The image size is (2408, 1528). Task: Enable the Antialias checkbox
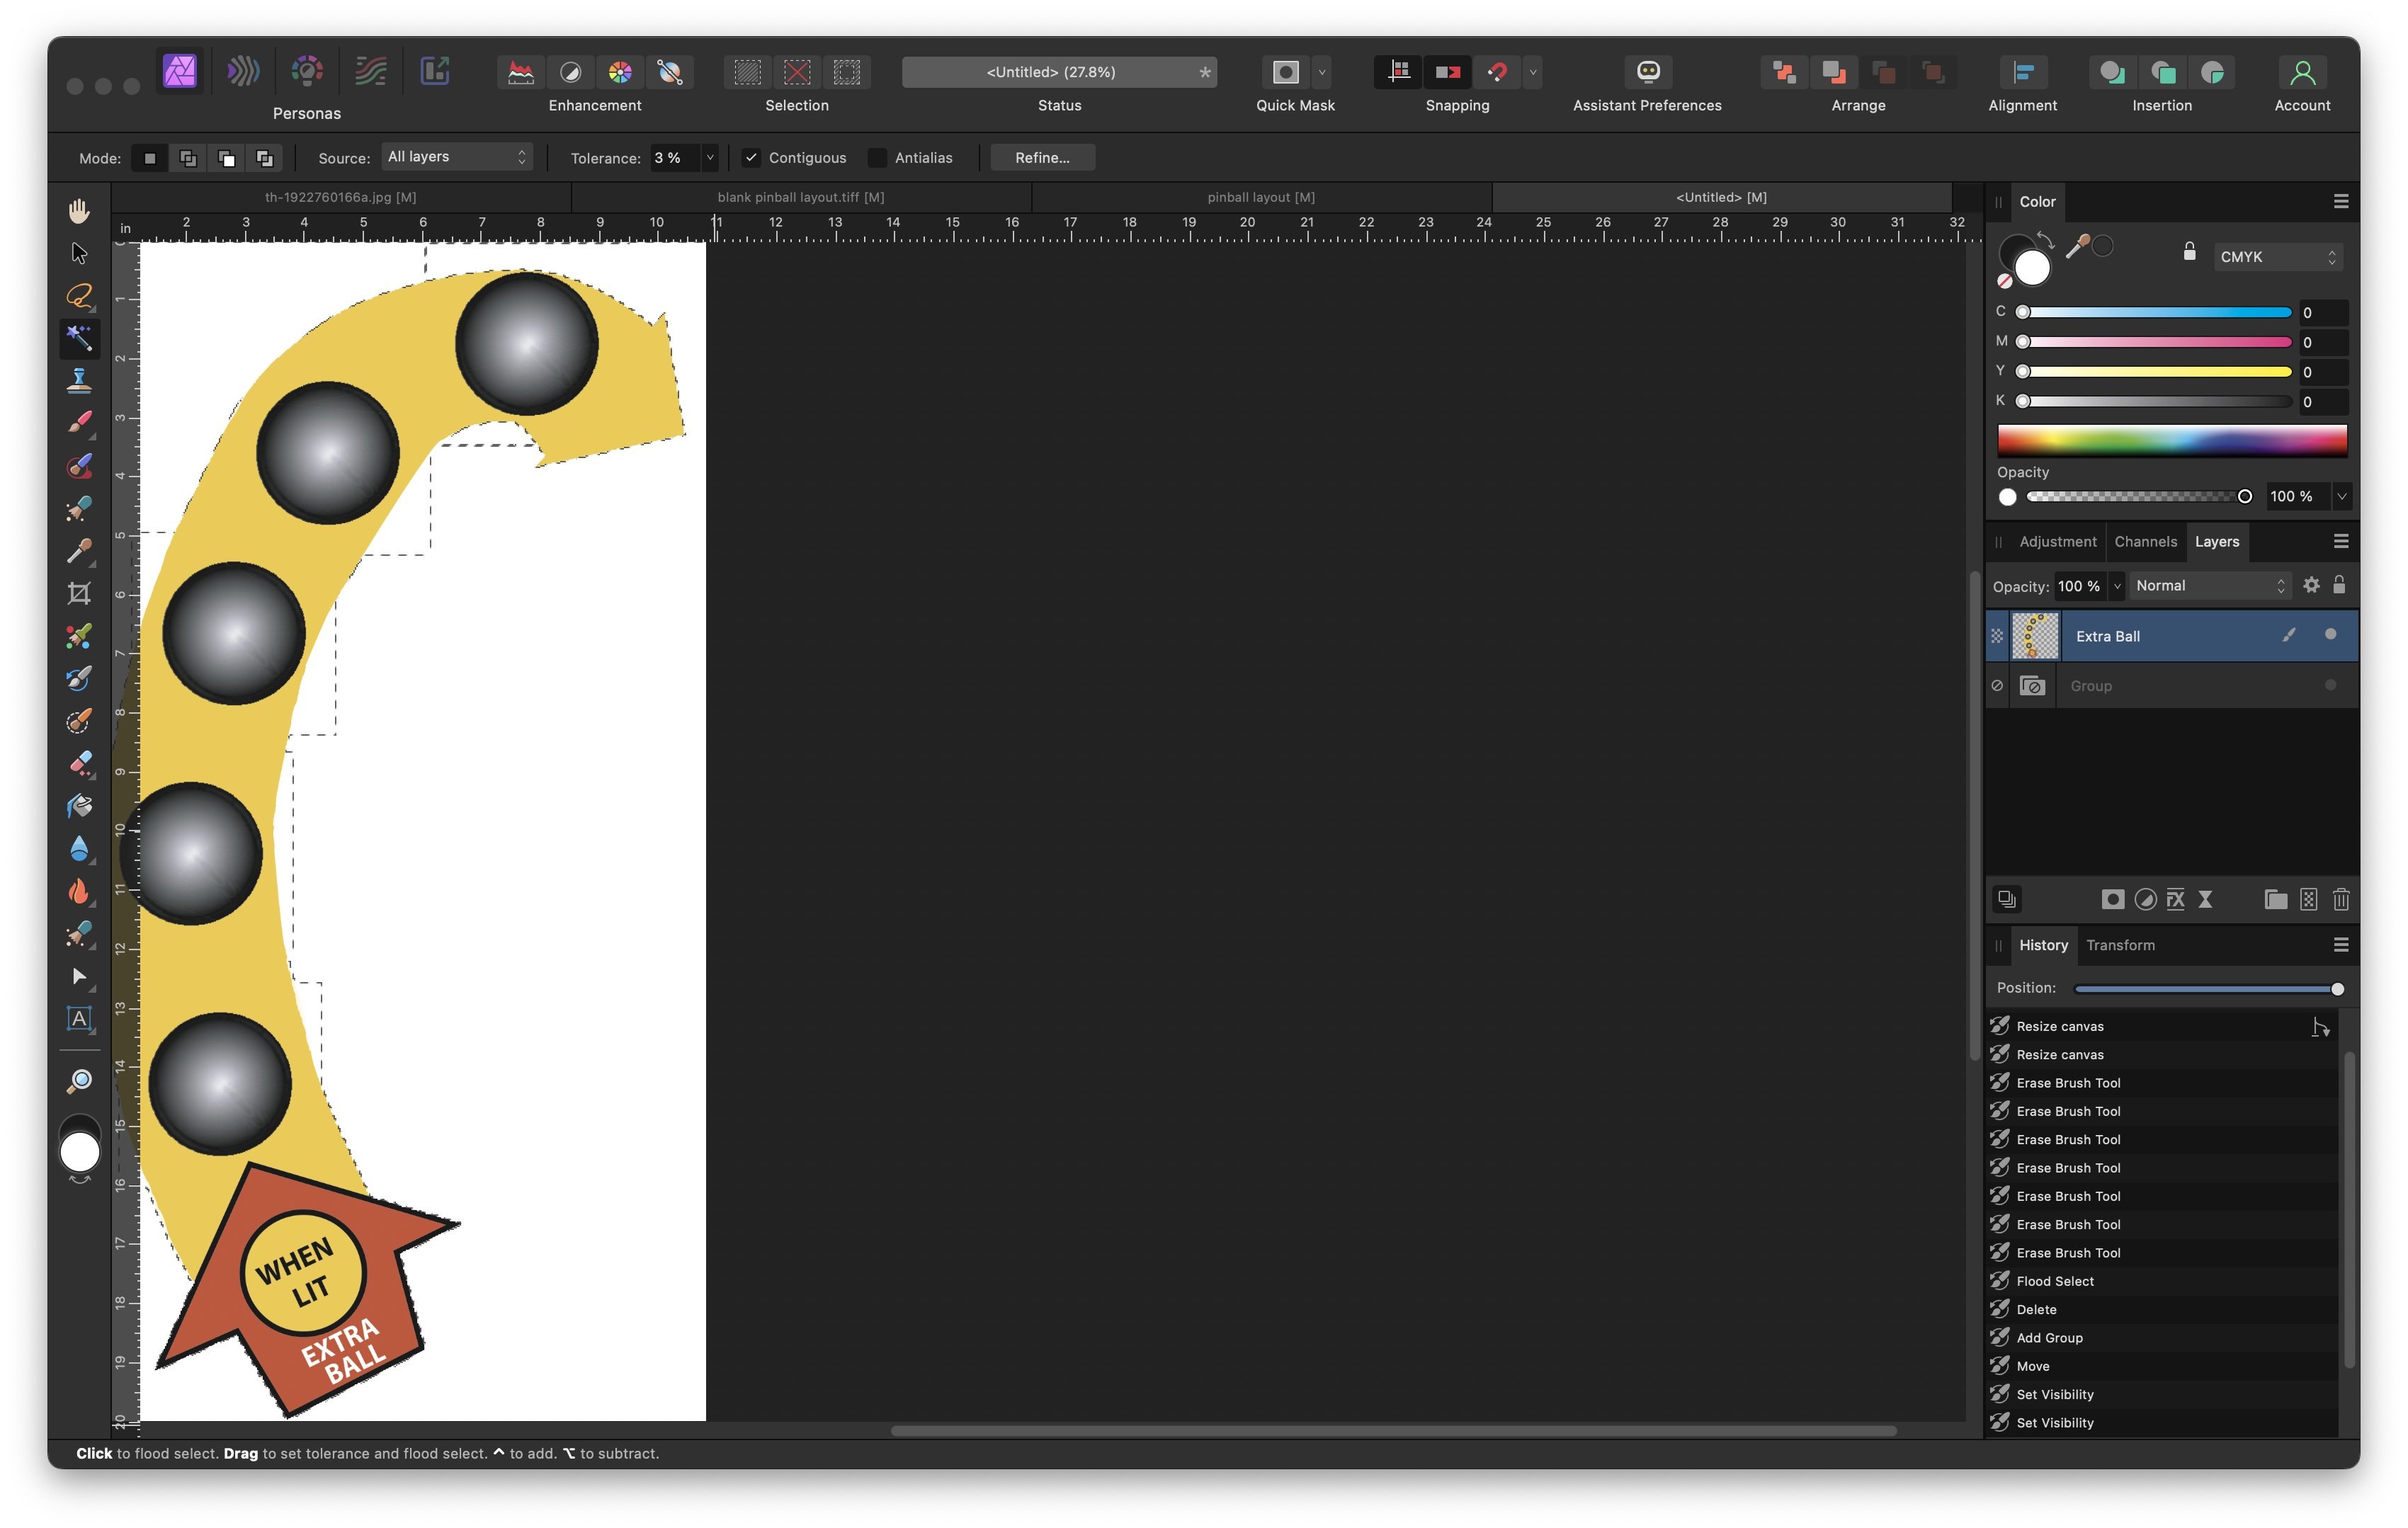(878, 158)
